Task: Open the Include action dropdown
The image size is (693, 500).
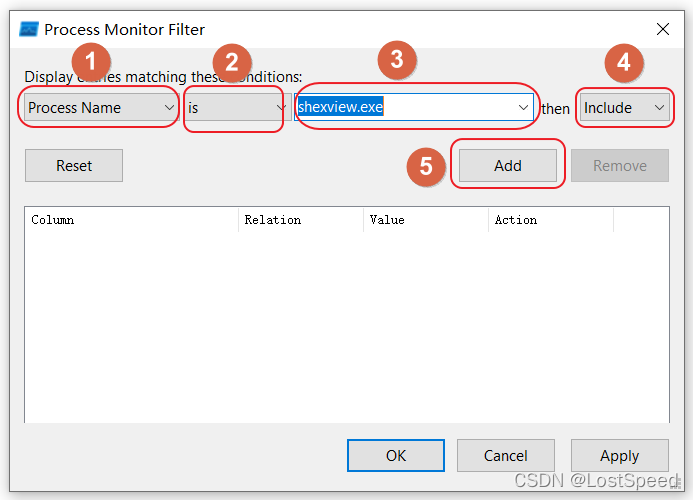Action: coord(624,107)
